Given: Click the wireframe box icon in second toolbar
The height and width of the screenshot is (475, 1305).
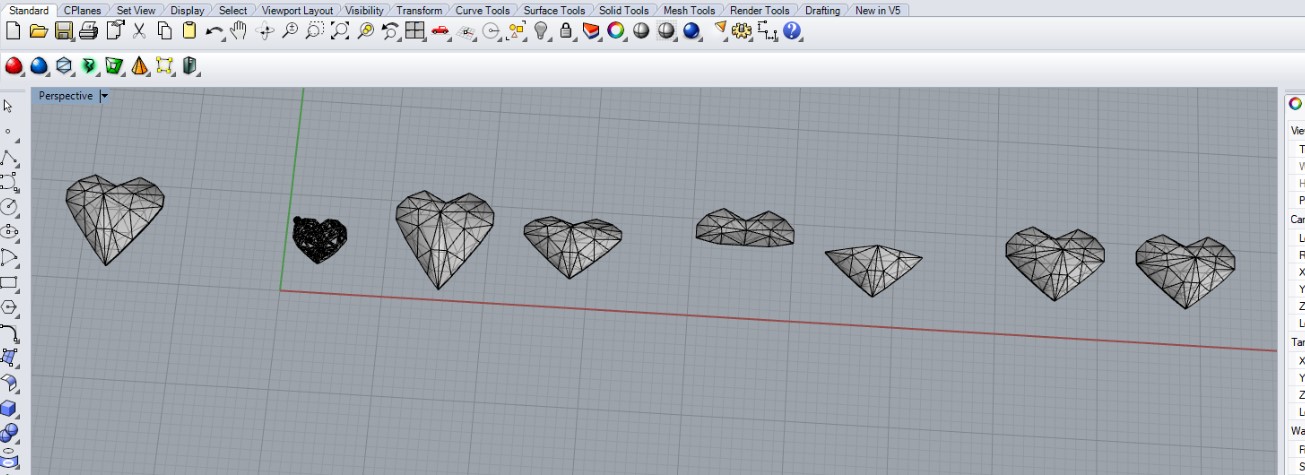Looking at the screenshot, I should point(64,66).
